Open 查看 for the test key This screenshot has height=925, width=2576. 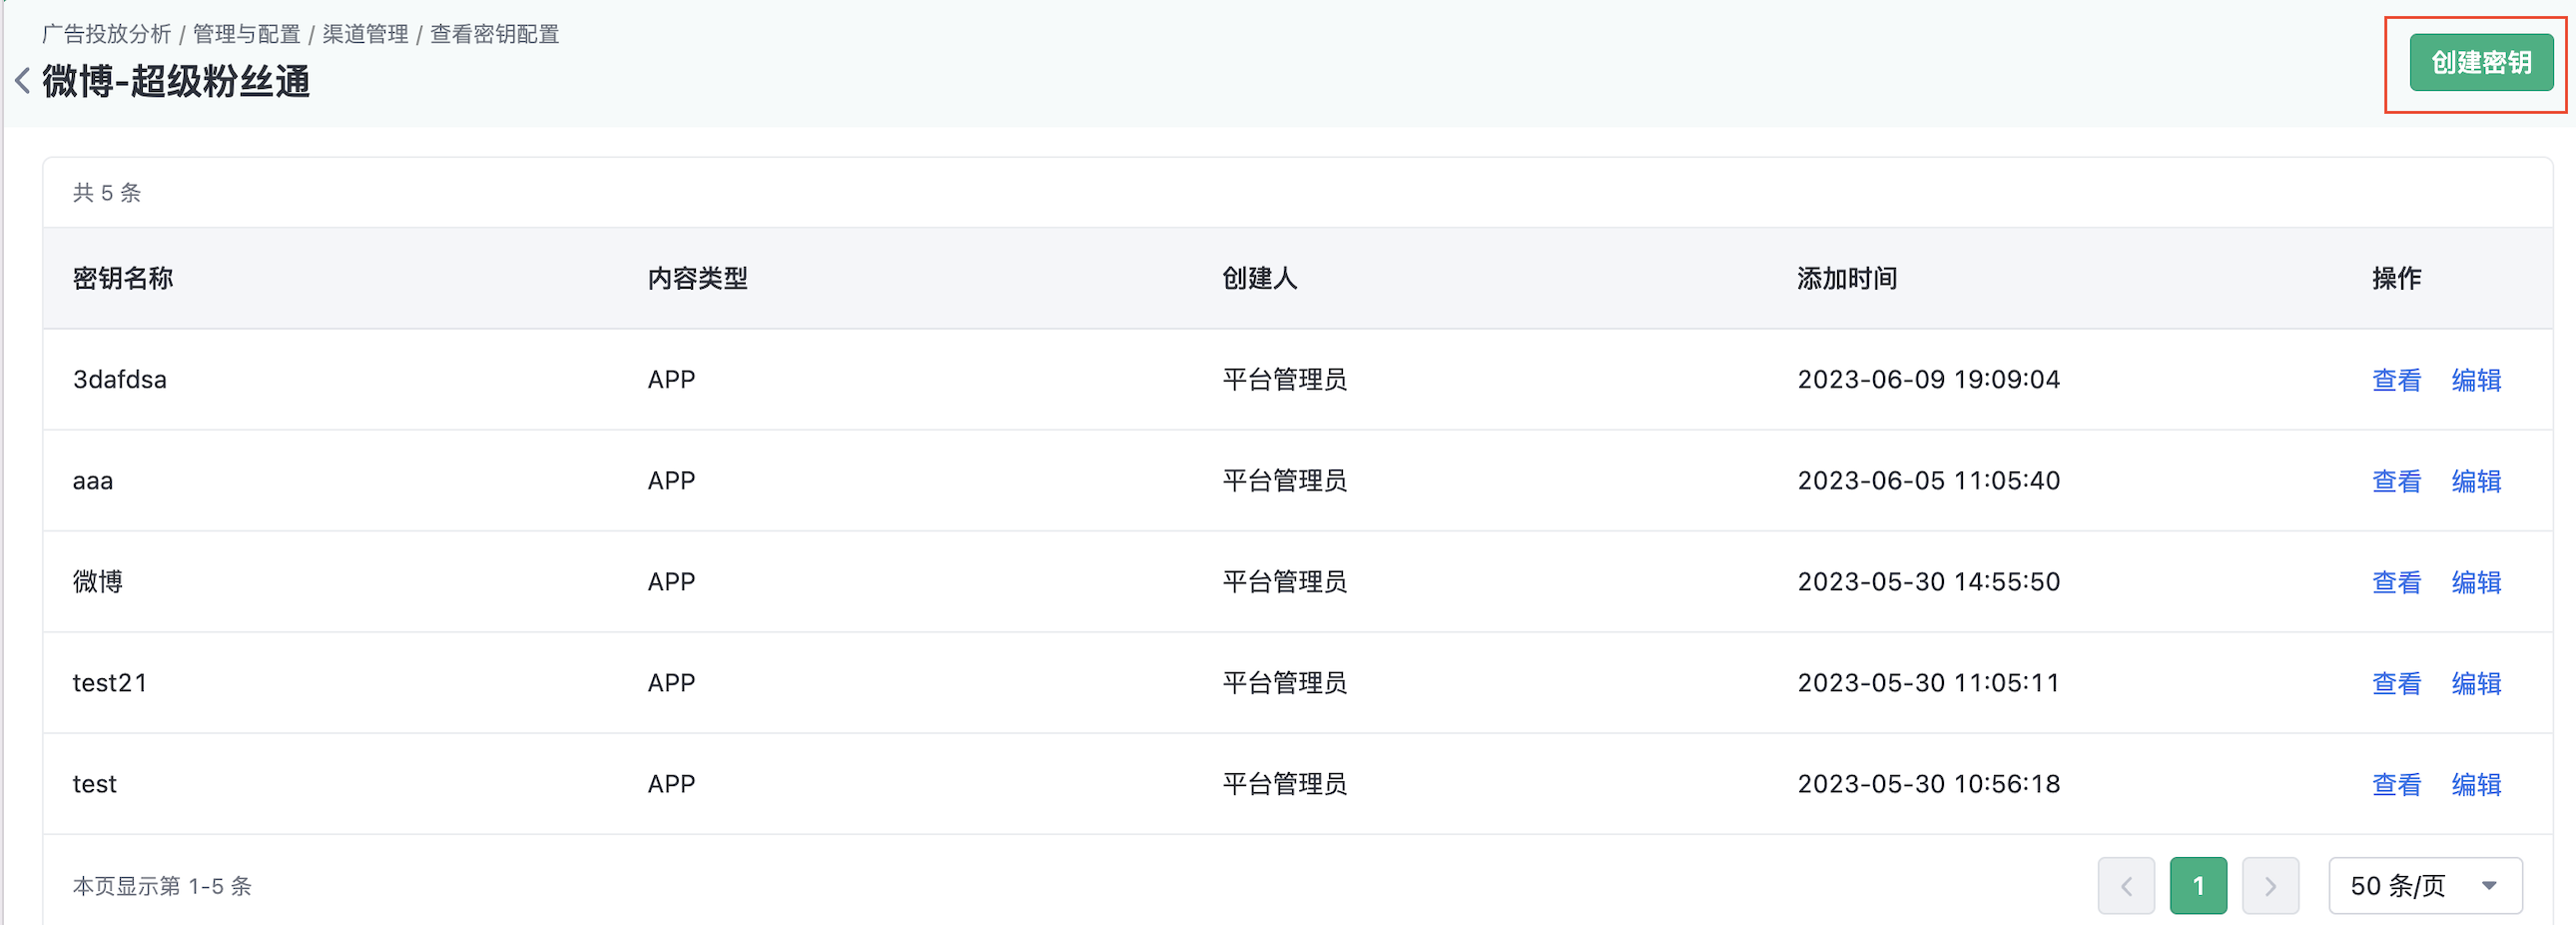tap(2395, 784)
